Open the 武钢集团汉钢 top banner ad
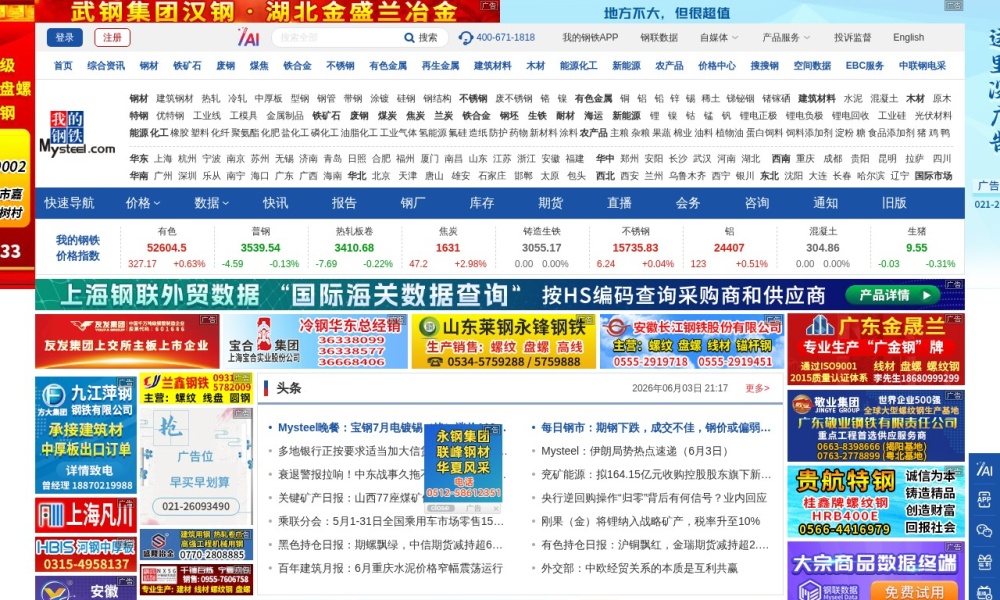This screenshot has height=600, width=1000. point(267,11)
